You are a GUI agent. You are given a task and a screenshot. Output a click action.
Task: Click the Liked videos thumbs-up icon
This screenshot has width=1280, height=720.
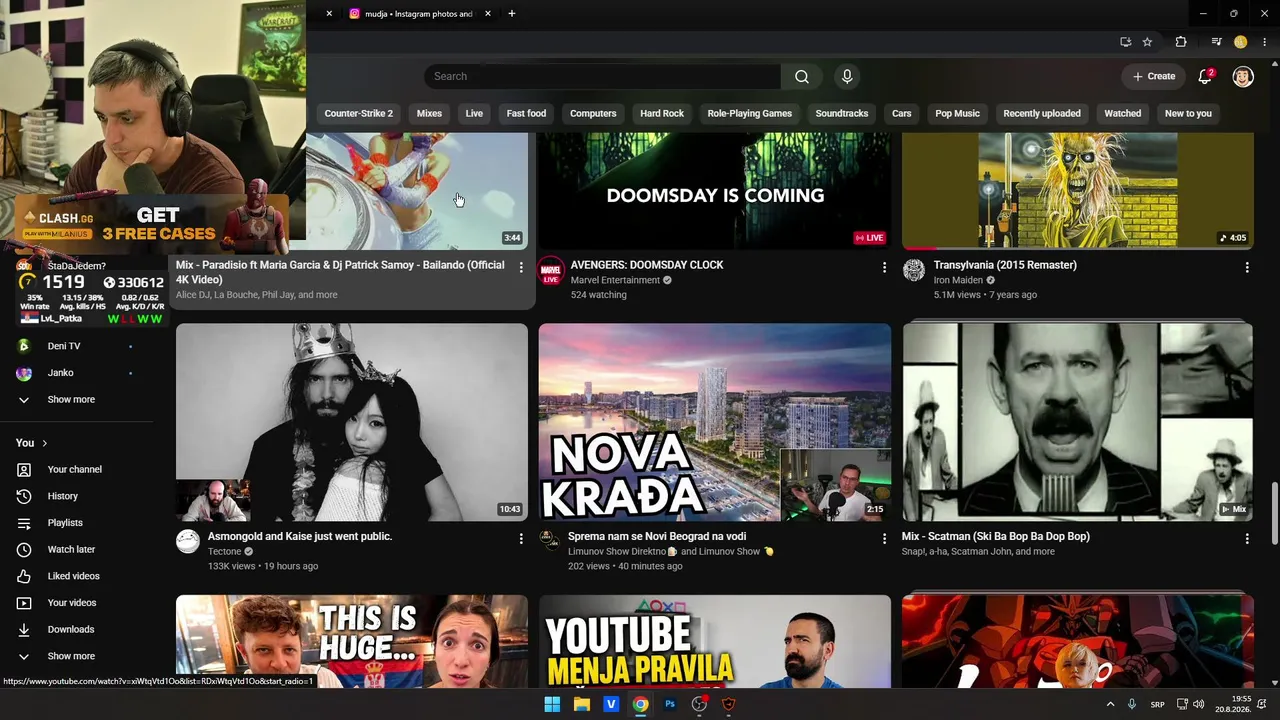pyautogui.click(x=24, y=576)
